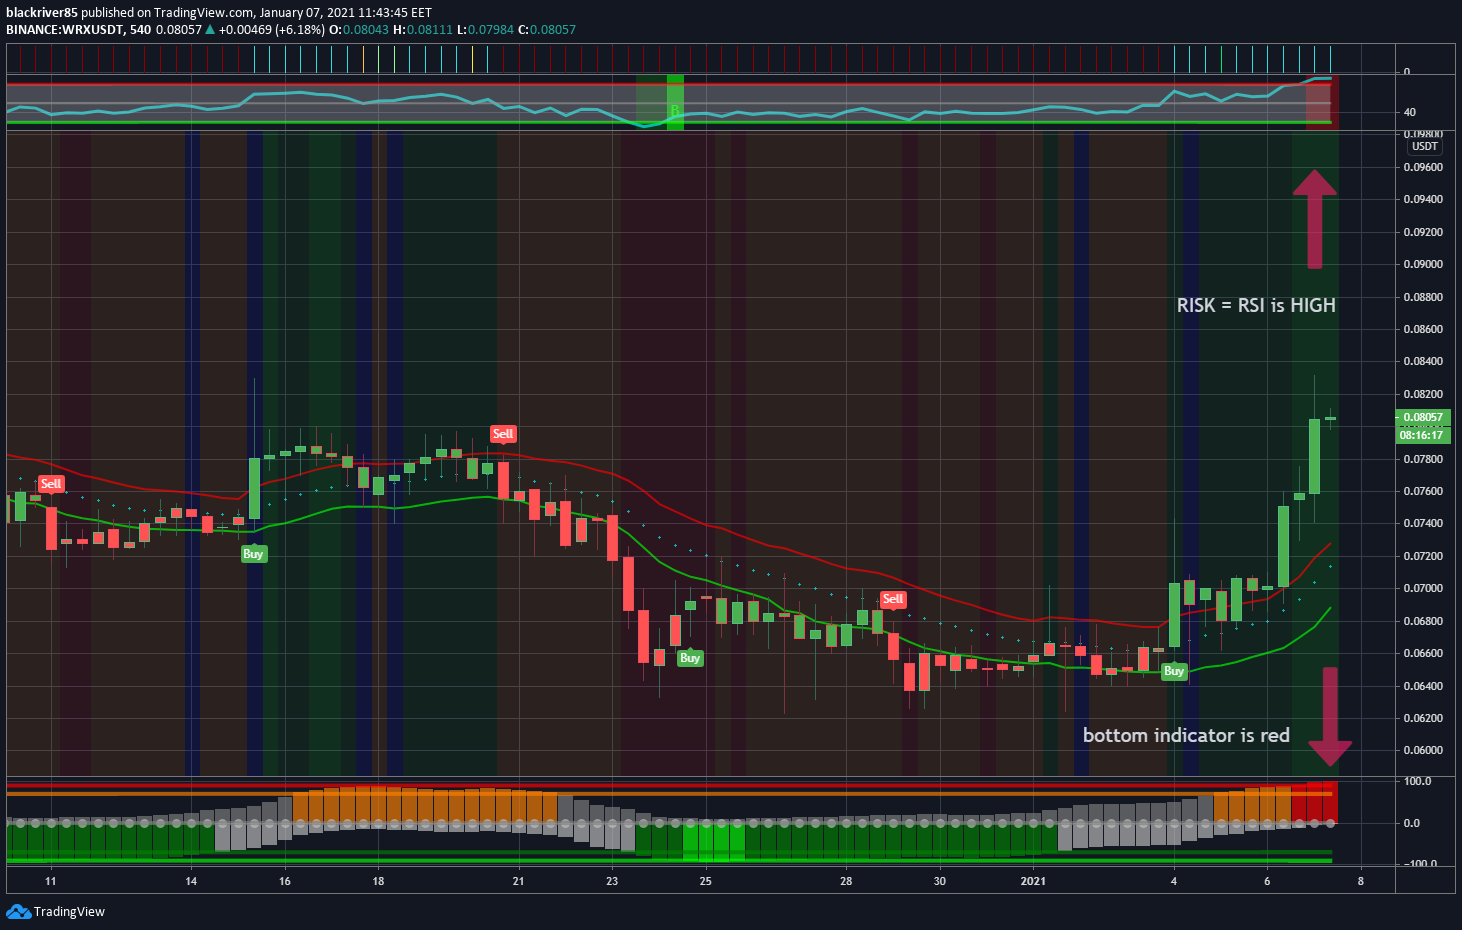1462x930 pixels.
Task: Click the Buy label near December 15
Action: pos(254,554)
